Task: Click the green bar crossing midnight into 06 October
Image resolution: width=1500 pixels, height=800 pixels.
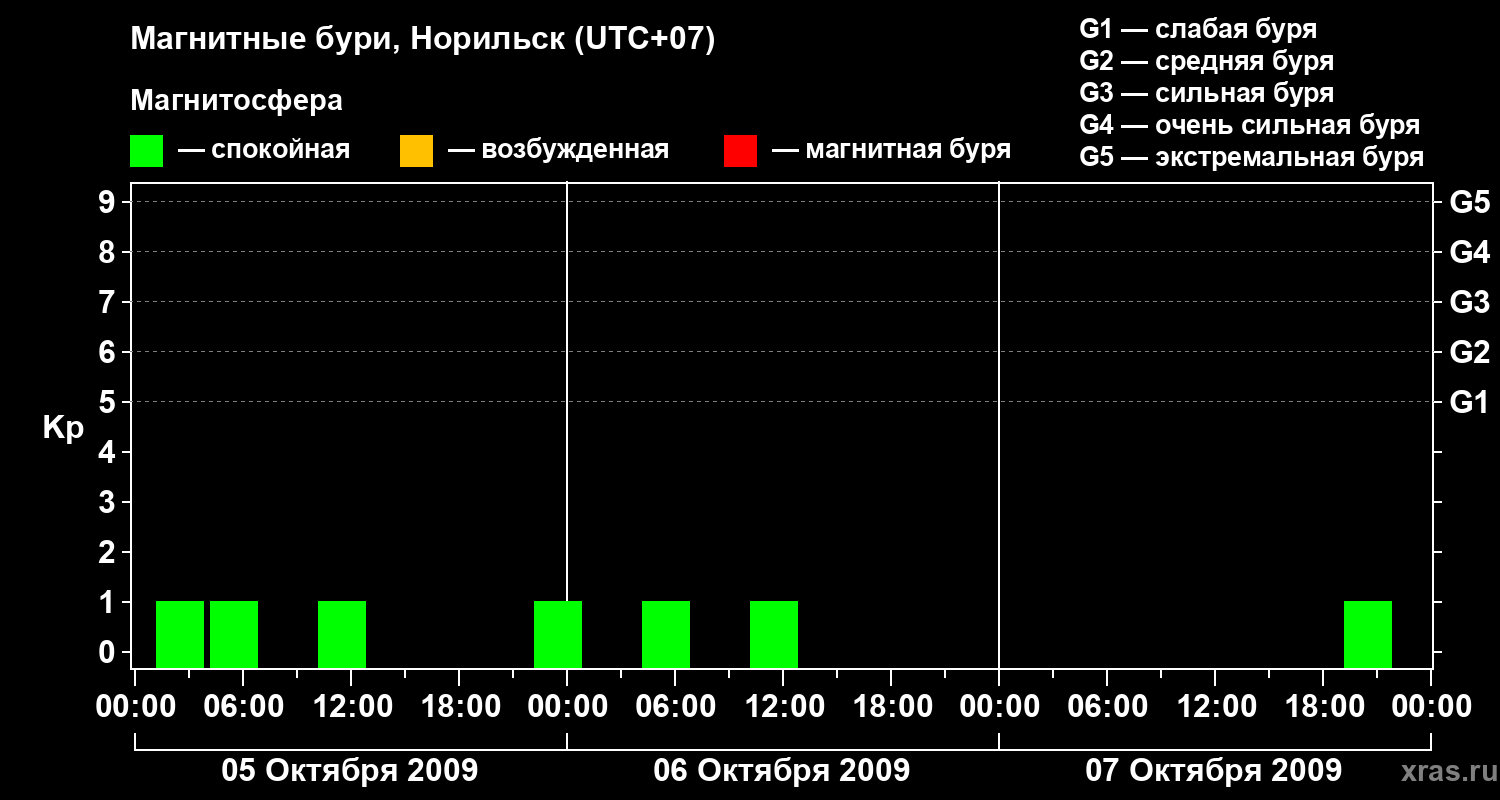Action: (558, 634)
